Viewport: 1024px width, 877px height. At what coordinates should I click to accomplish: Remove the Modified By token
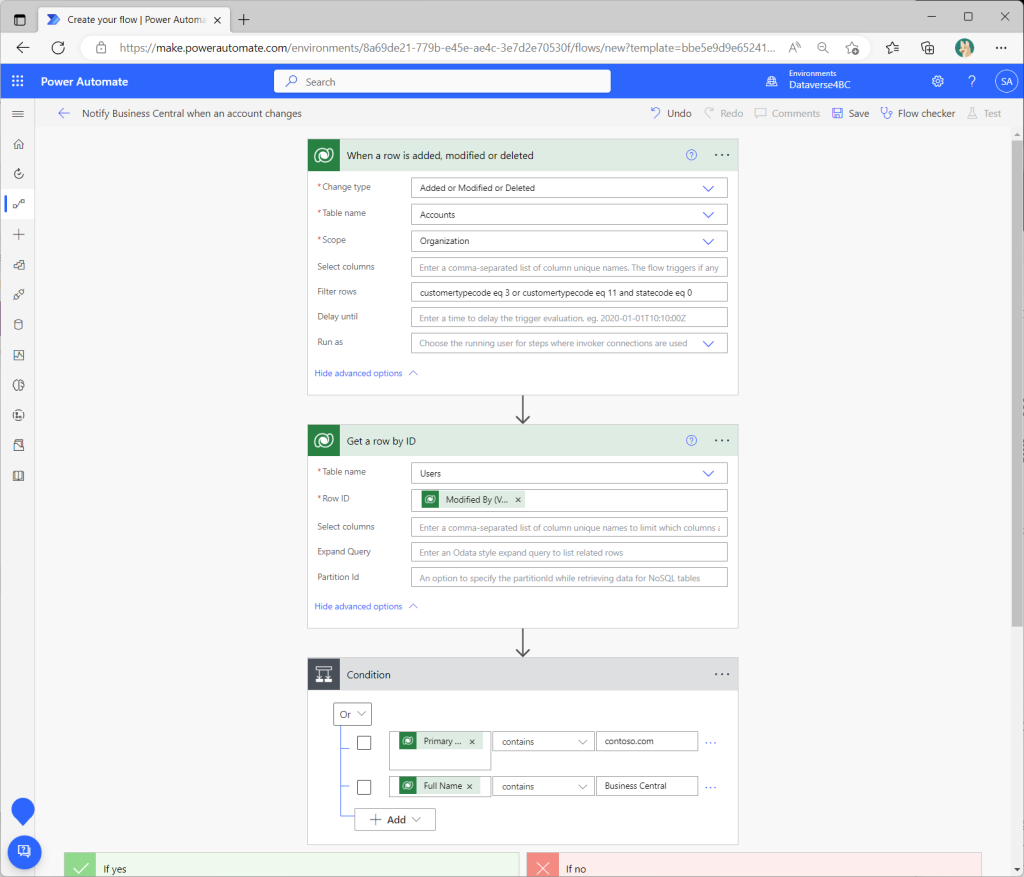click(518, 500)
